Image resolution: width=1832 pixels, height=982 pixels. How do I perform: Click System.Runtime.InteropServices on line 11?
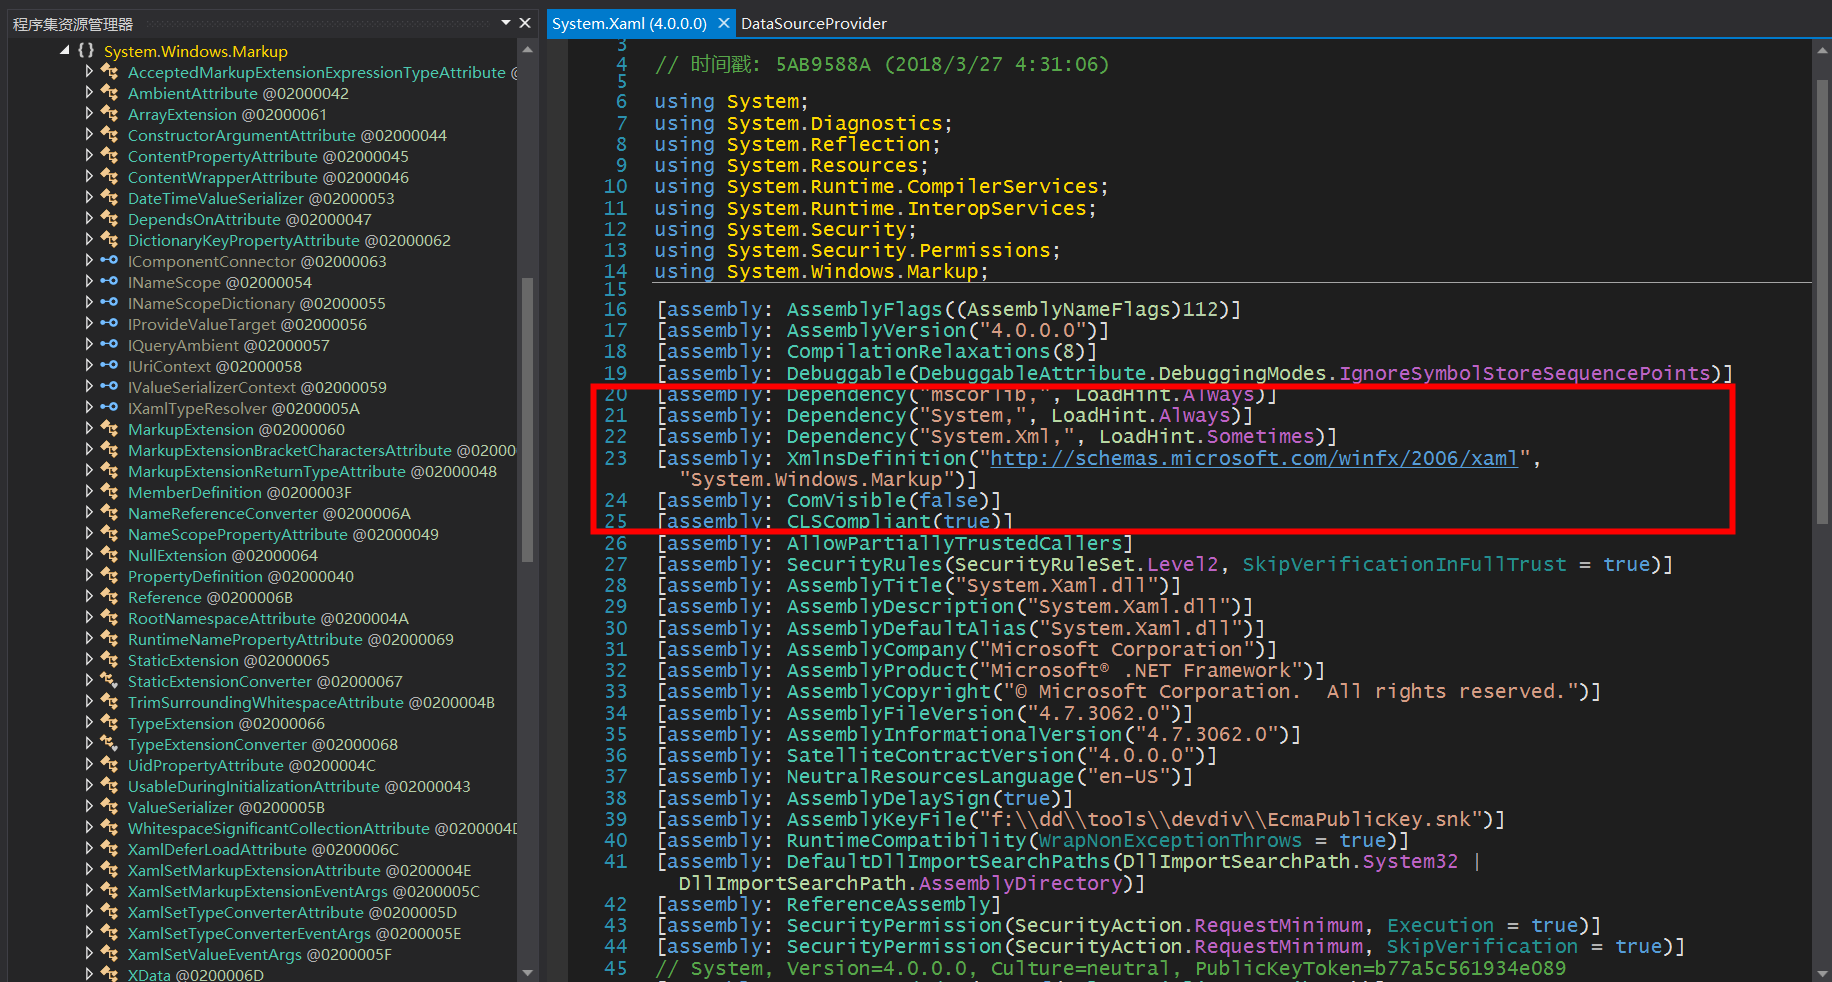coord(906,208)
